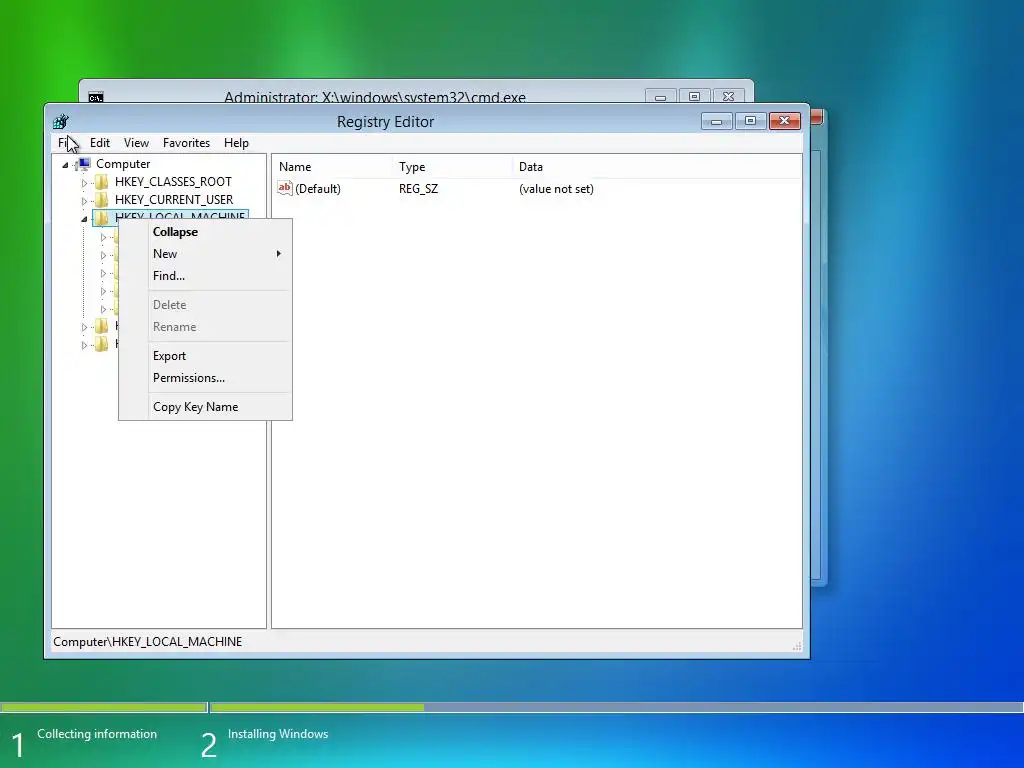Click the HKEY_CLASSES_ROOT folder icon
Viewport: 1024px width, 768px height.
[x=101, y=182]
